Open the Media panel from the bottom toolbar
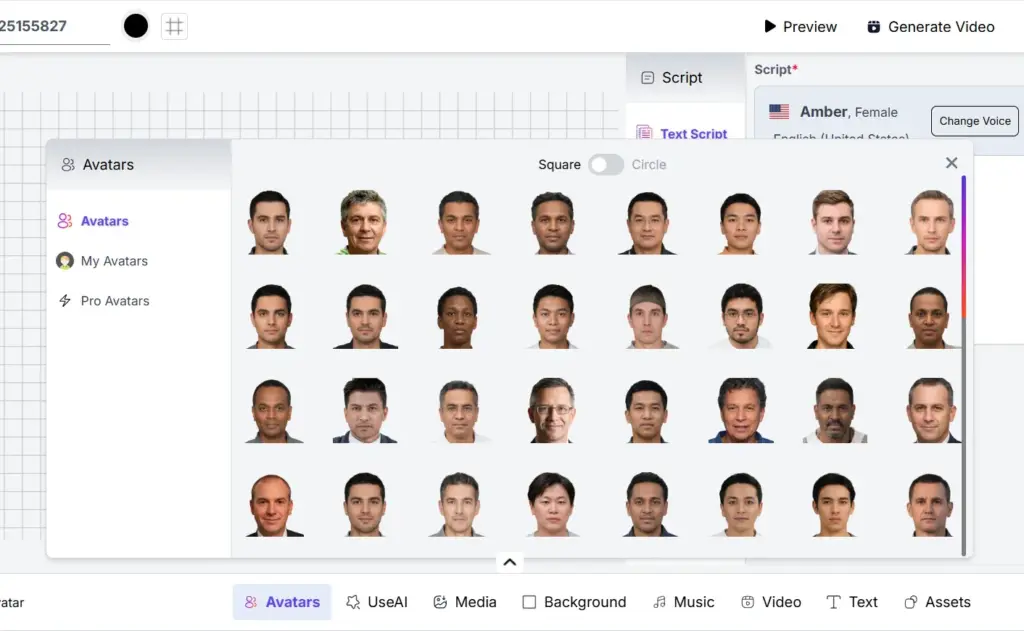Screen dimensions: 1024x631 [464, 602]
